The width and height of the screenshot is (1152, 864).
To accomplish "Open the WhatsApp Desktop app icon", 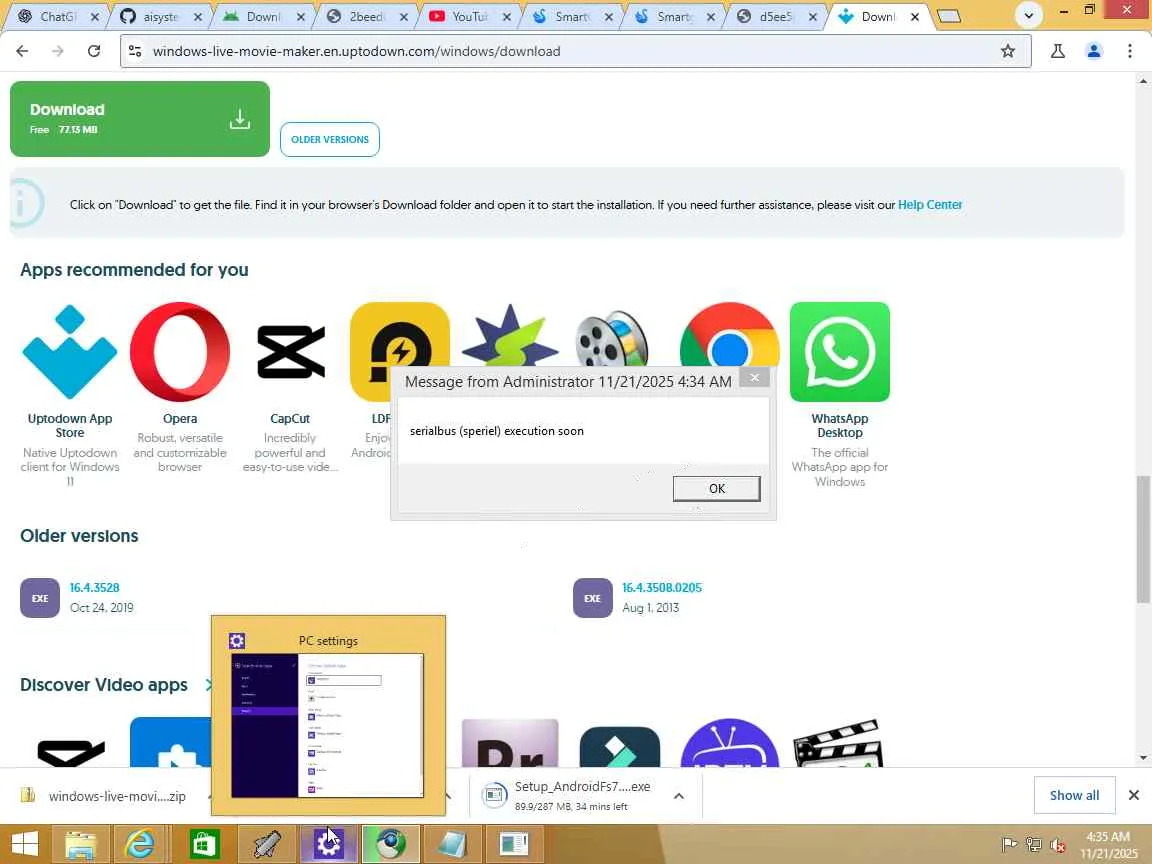I will pos(840,352).
